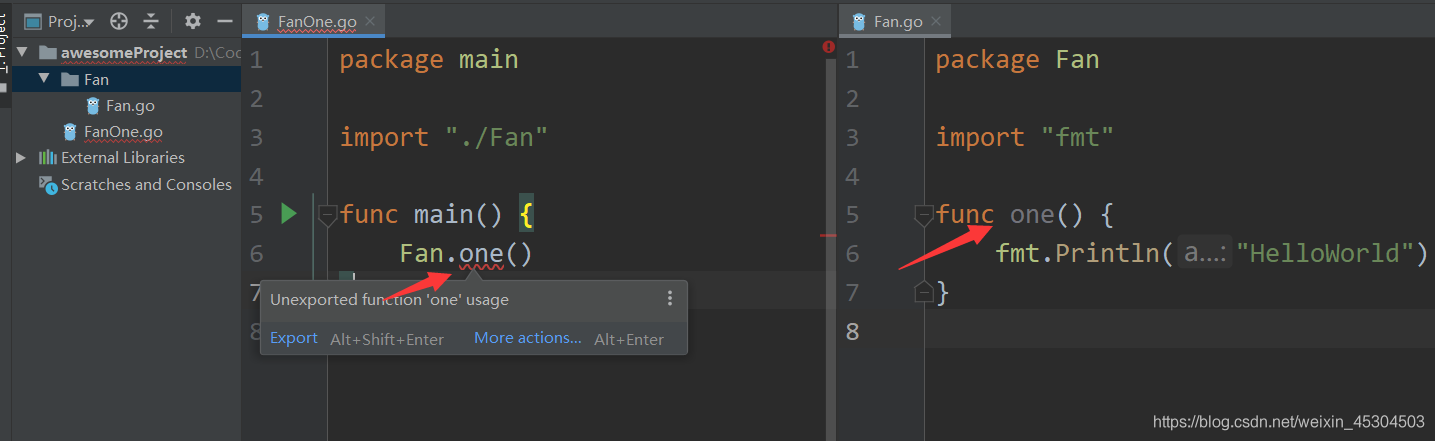Close the FanOne.go editor tab
The width and height of the screenshot is (1435, 441).
371,21
